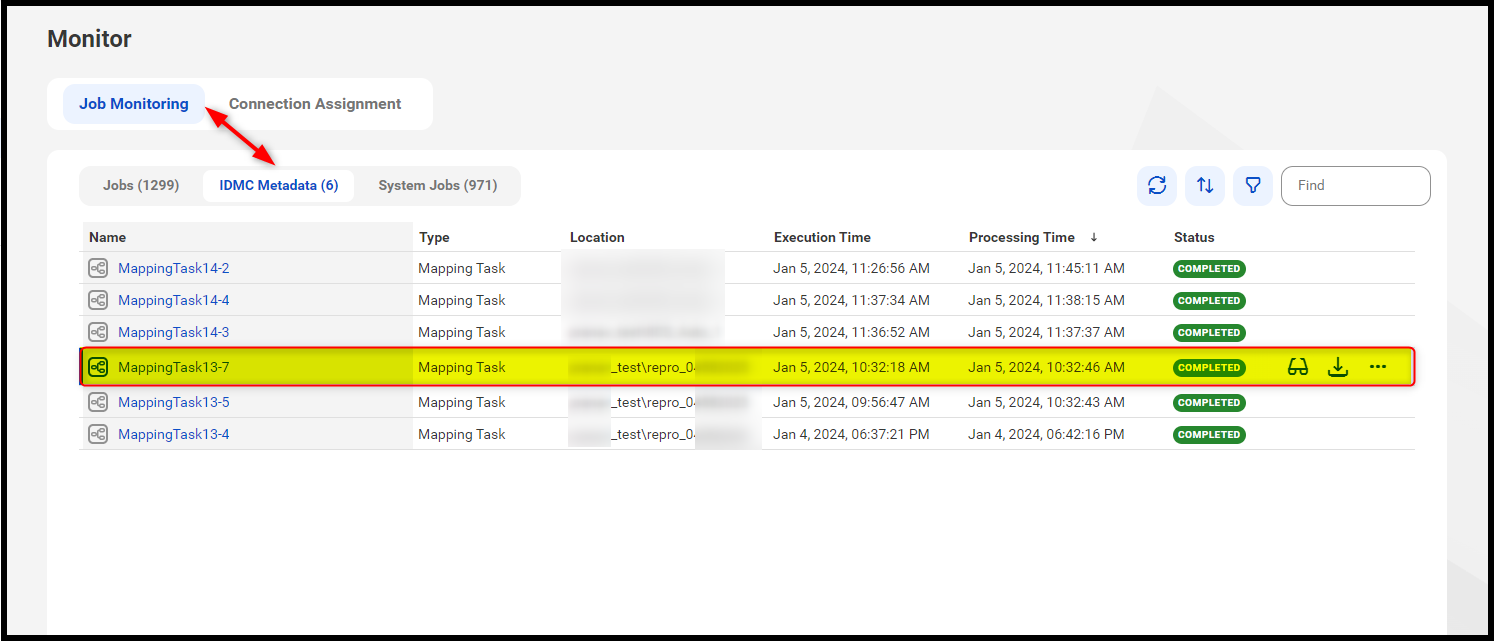Open MappingTask14-3 job link

[x=174, y=332]
